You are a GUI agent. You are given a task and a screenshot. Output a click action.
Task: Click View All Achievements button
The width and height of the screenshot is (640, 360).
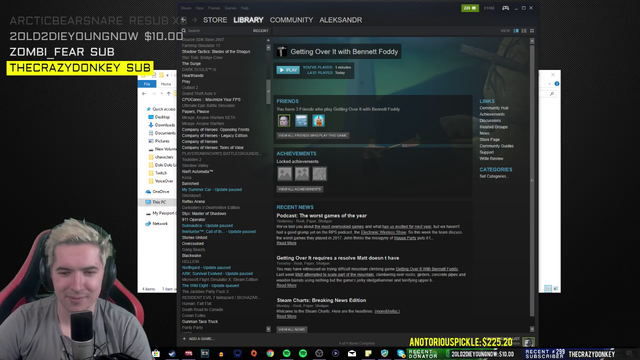coord(300,189)
